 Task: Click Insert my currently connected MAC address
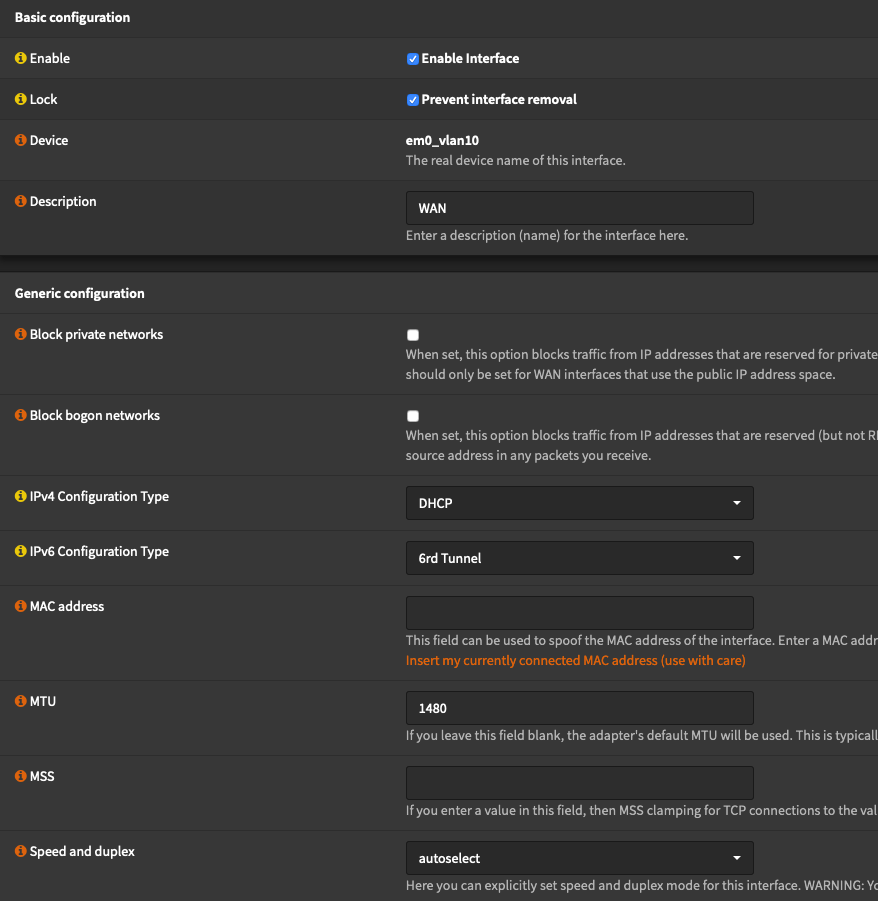click(x=575, y=661)
